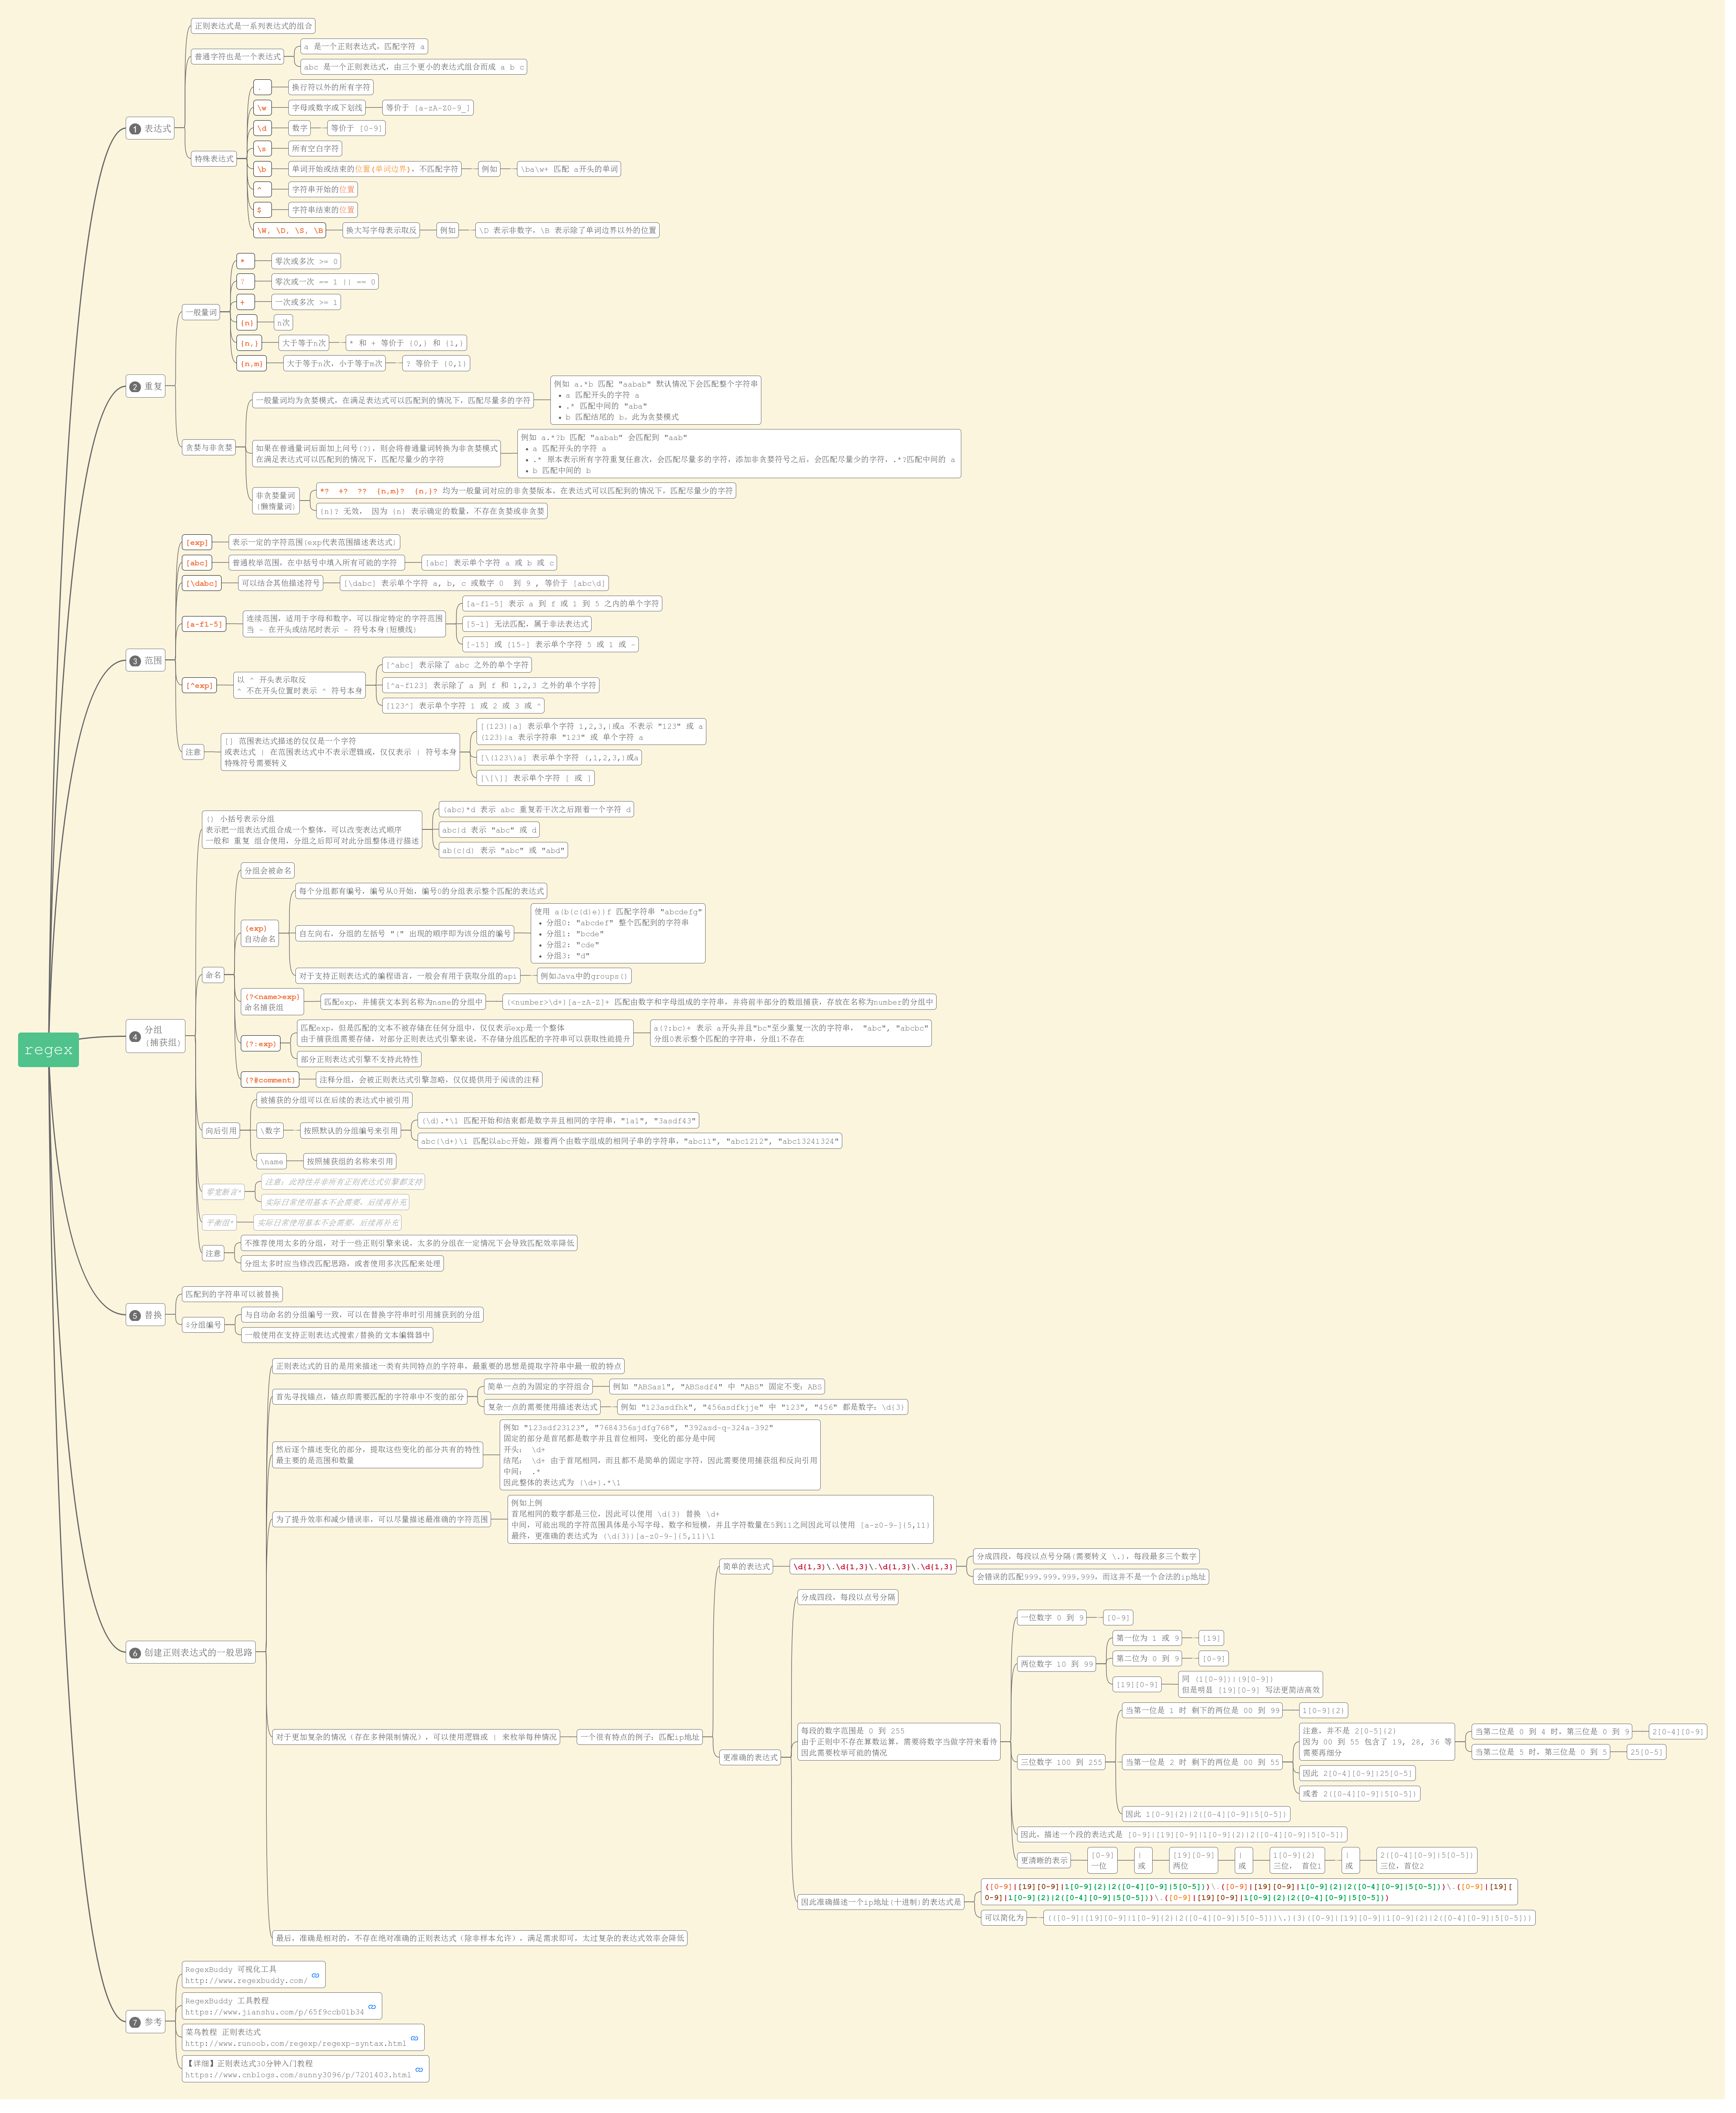The image size is (1736, 2113).
Task: Click the 更准确的表达式 node
Action: [750, 1757]
